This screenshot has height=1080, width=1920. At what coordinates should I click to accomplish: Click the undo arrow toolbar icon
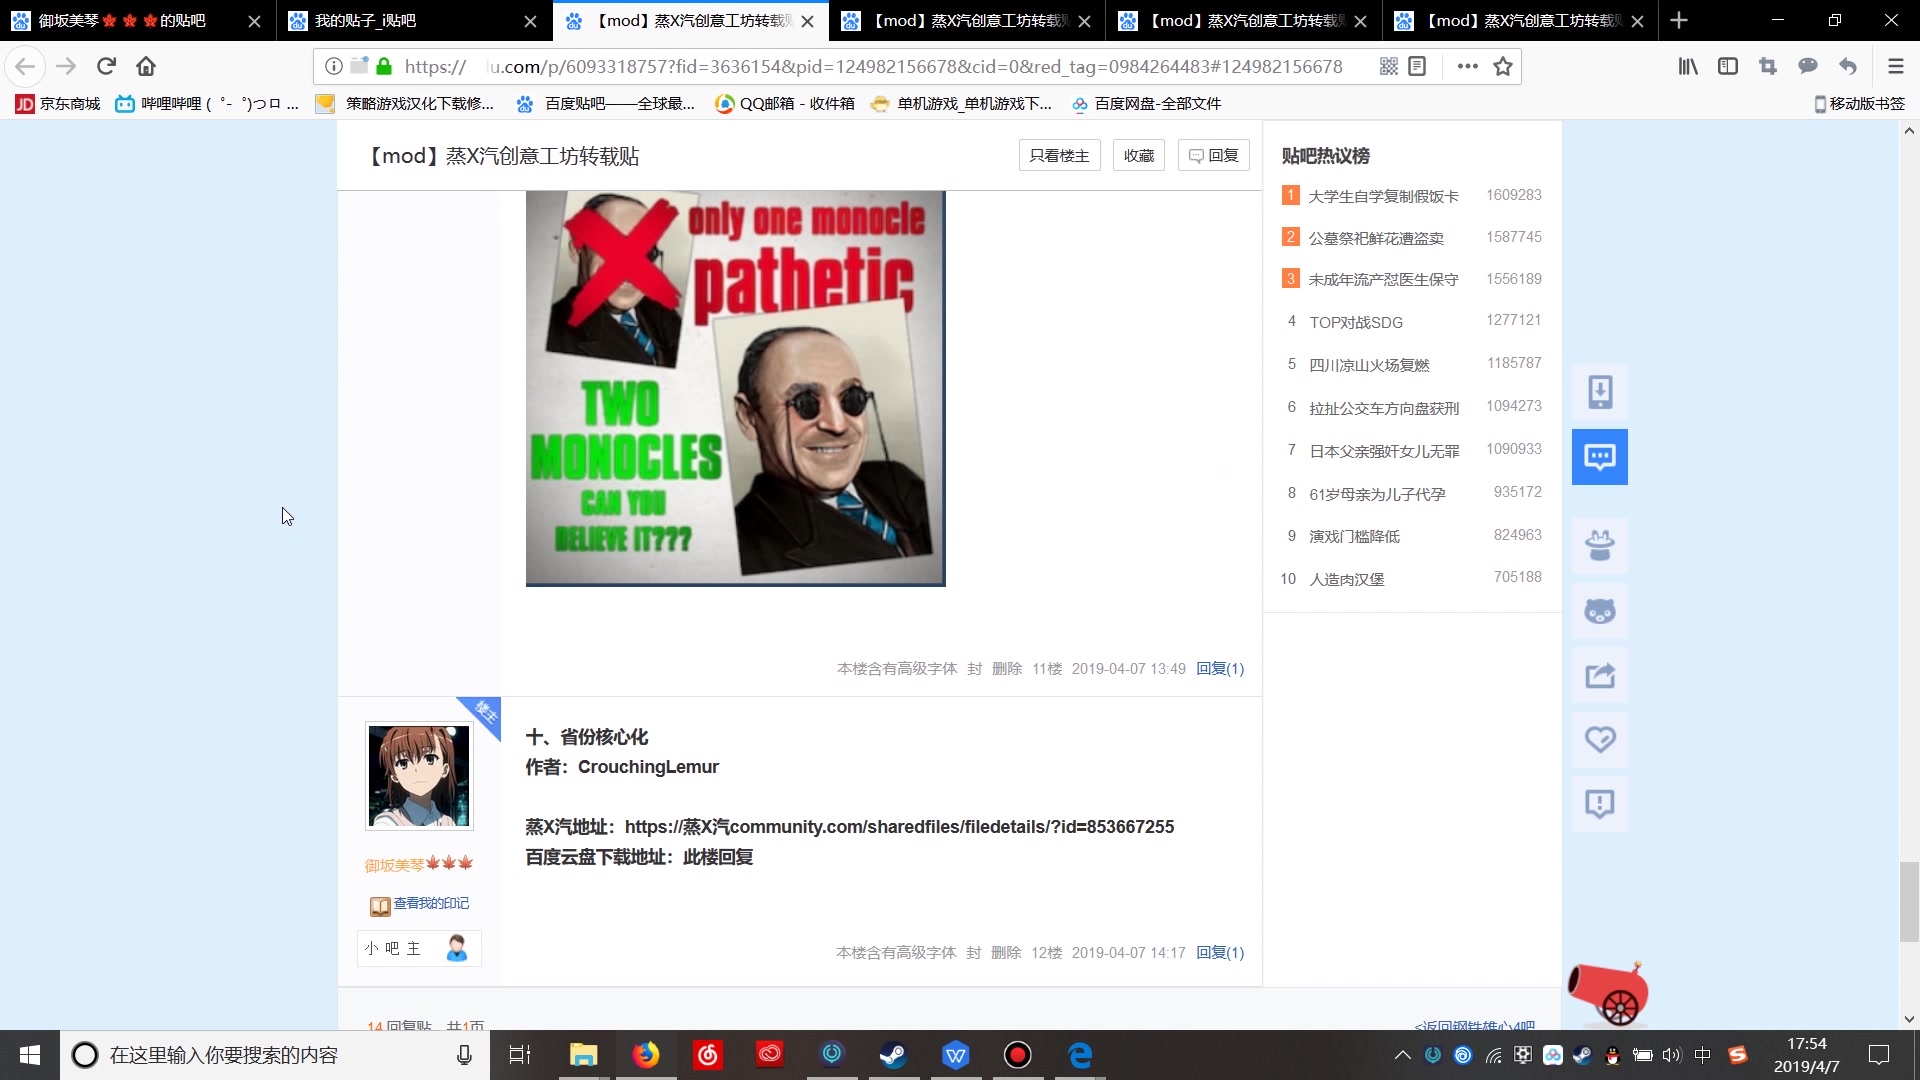(x=1848, y=66)
